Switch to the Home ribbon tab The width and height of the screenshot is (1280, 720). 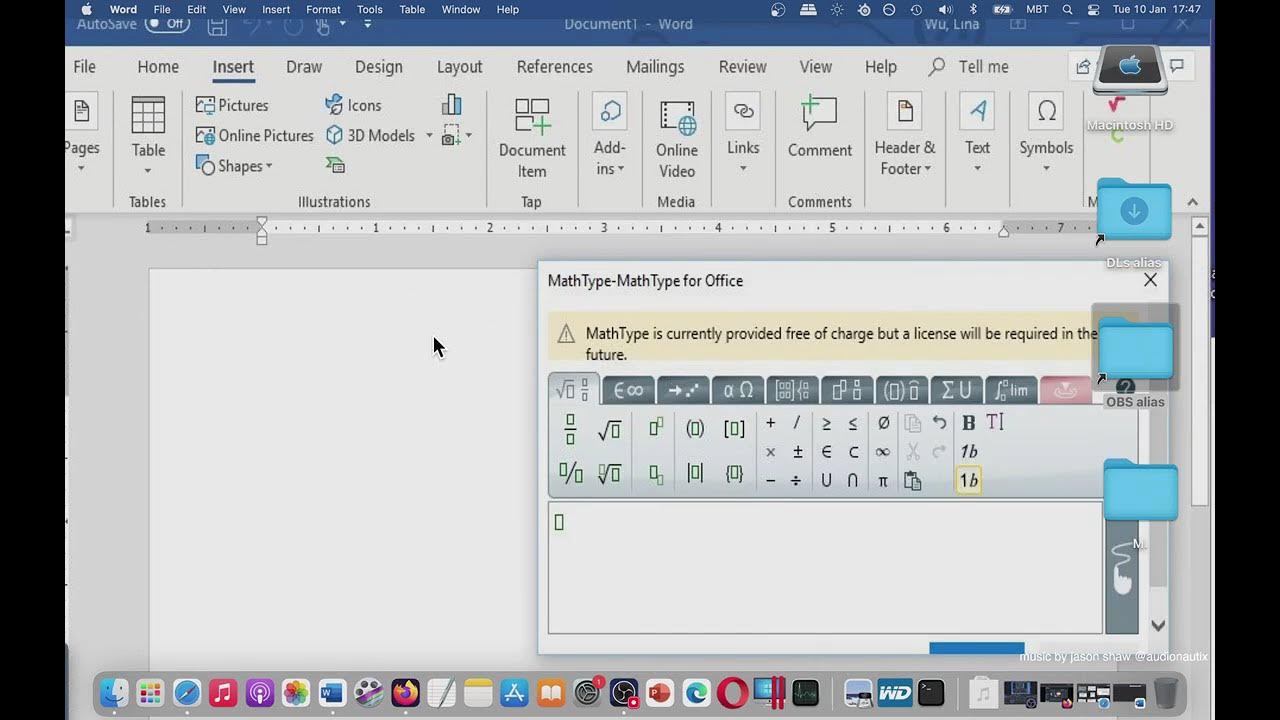(158, 67)
